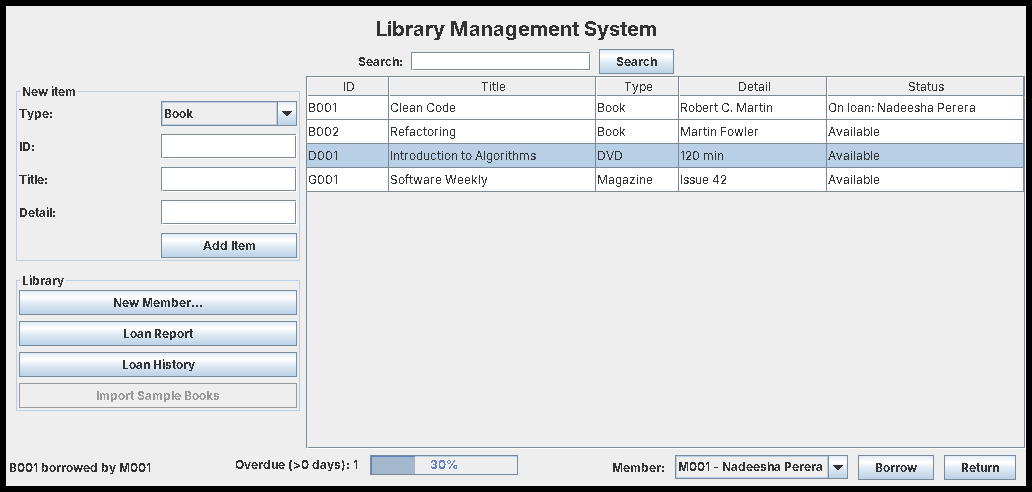The height and width of the screenshot is (492, 1032).
Task: Click the Status column header
Action: [x=925, y=86]
